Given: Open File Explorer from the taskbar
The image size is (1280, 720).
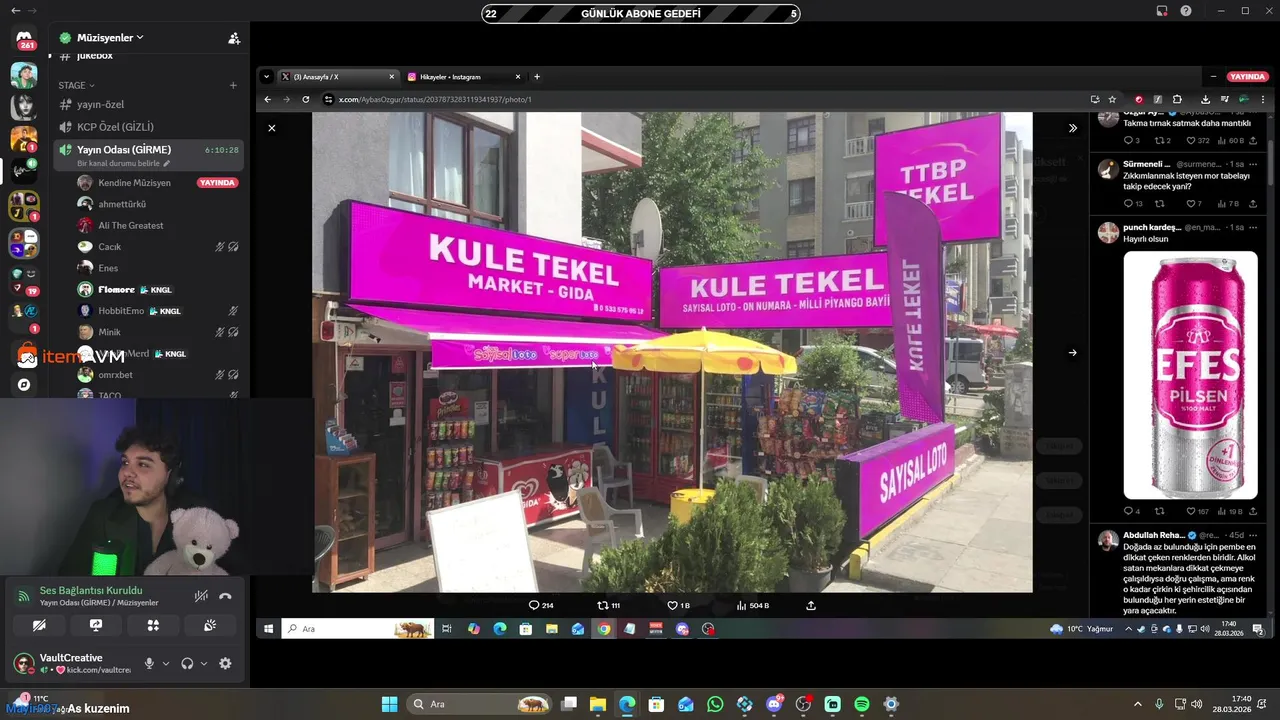Looking at the screenshot, I should tap(597, 704).
